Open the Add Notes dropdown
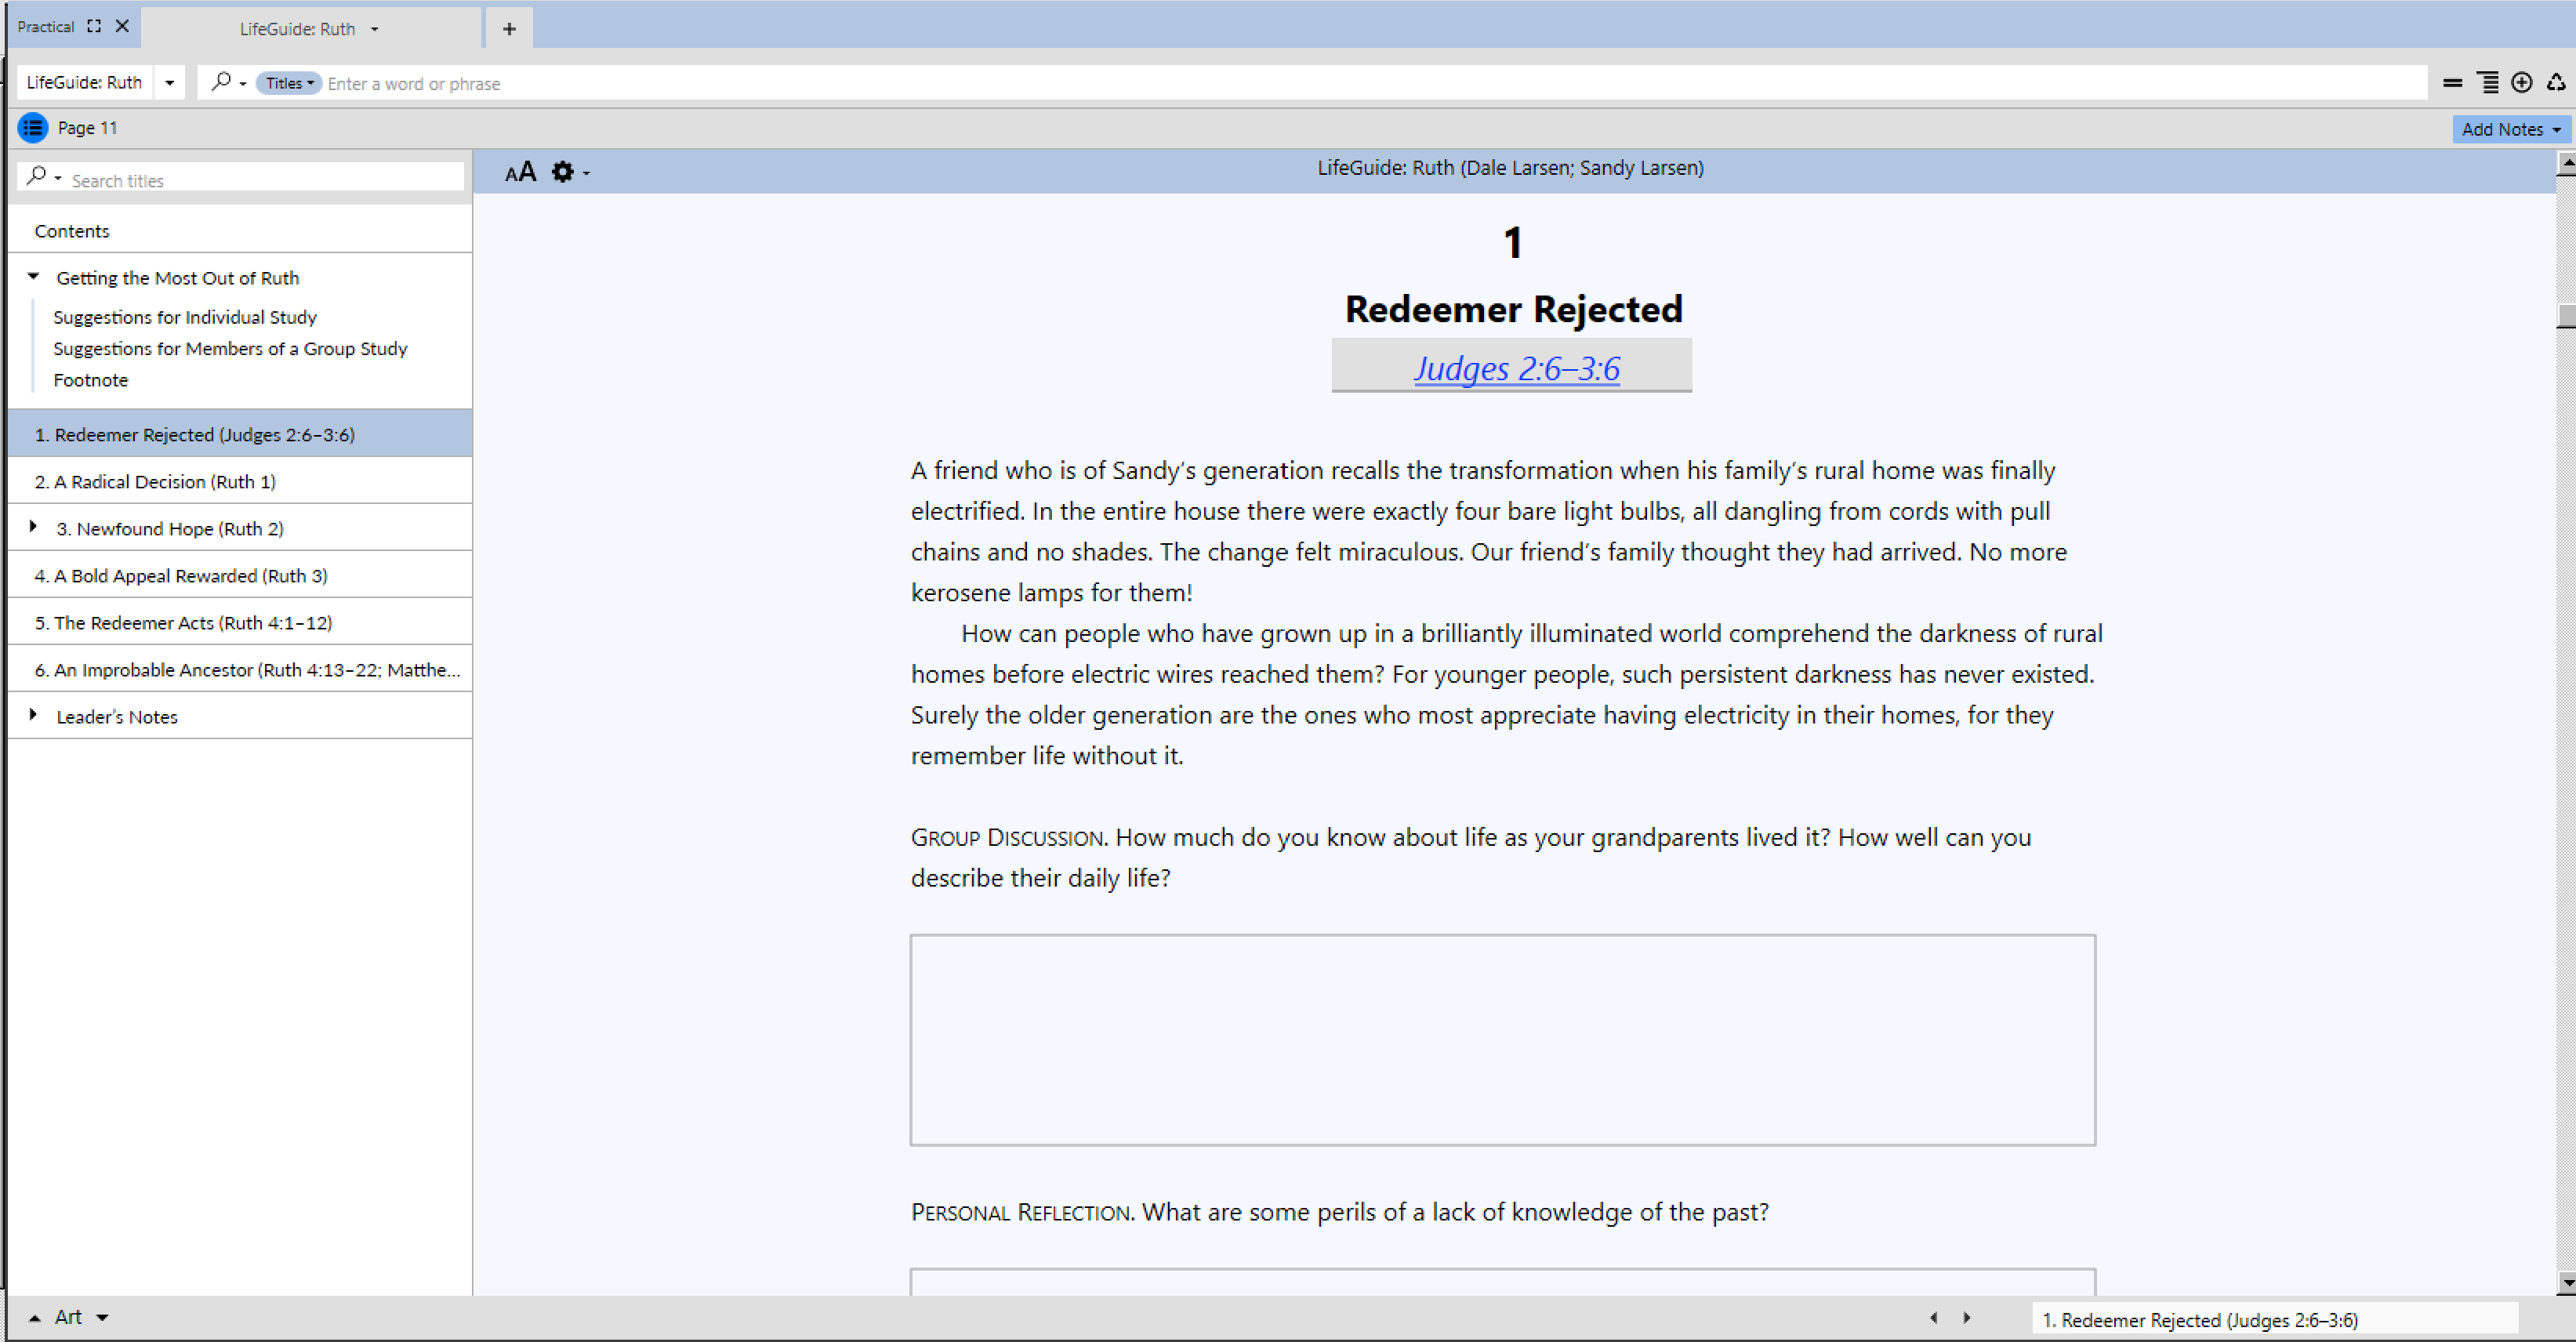This screenshot has height=1342, width=2576. (2510, 129)
